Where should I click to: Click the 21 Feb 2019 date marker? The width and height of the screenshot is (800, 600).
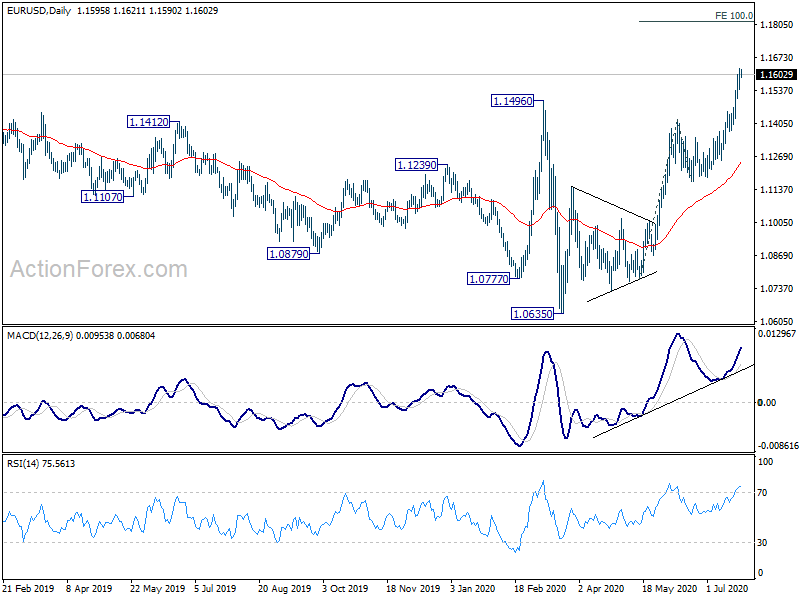(28, 588)
